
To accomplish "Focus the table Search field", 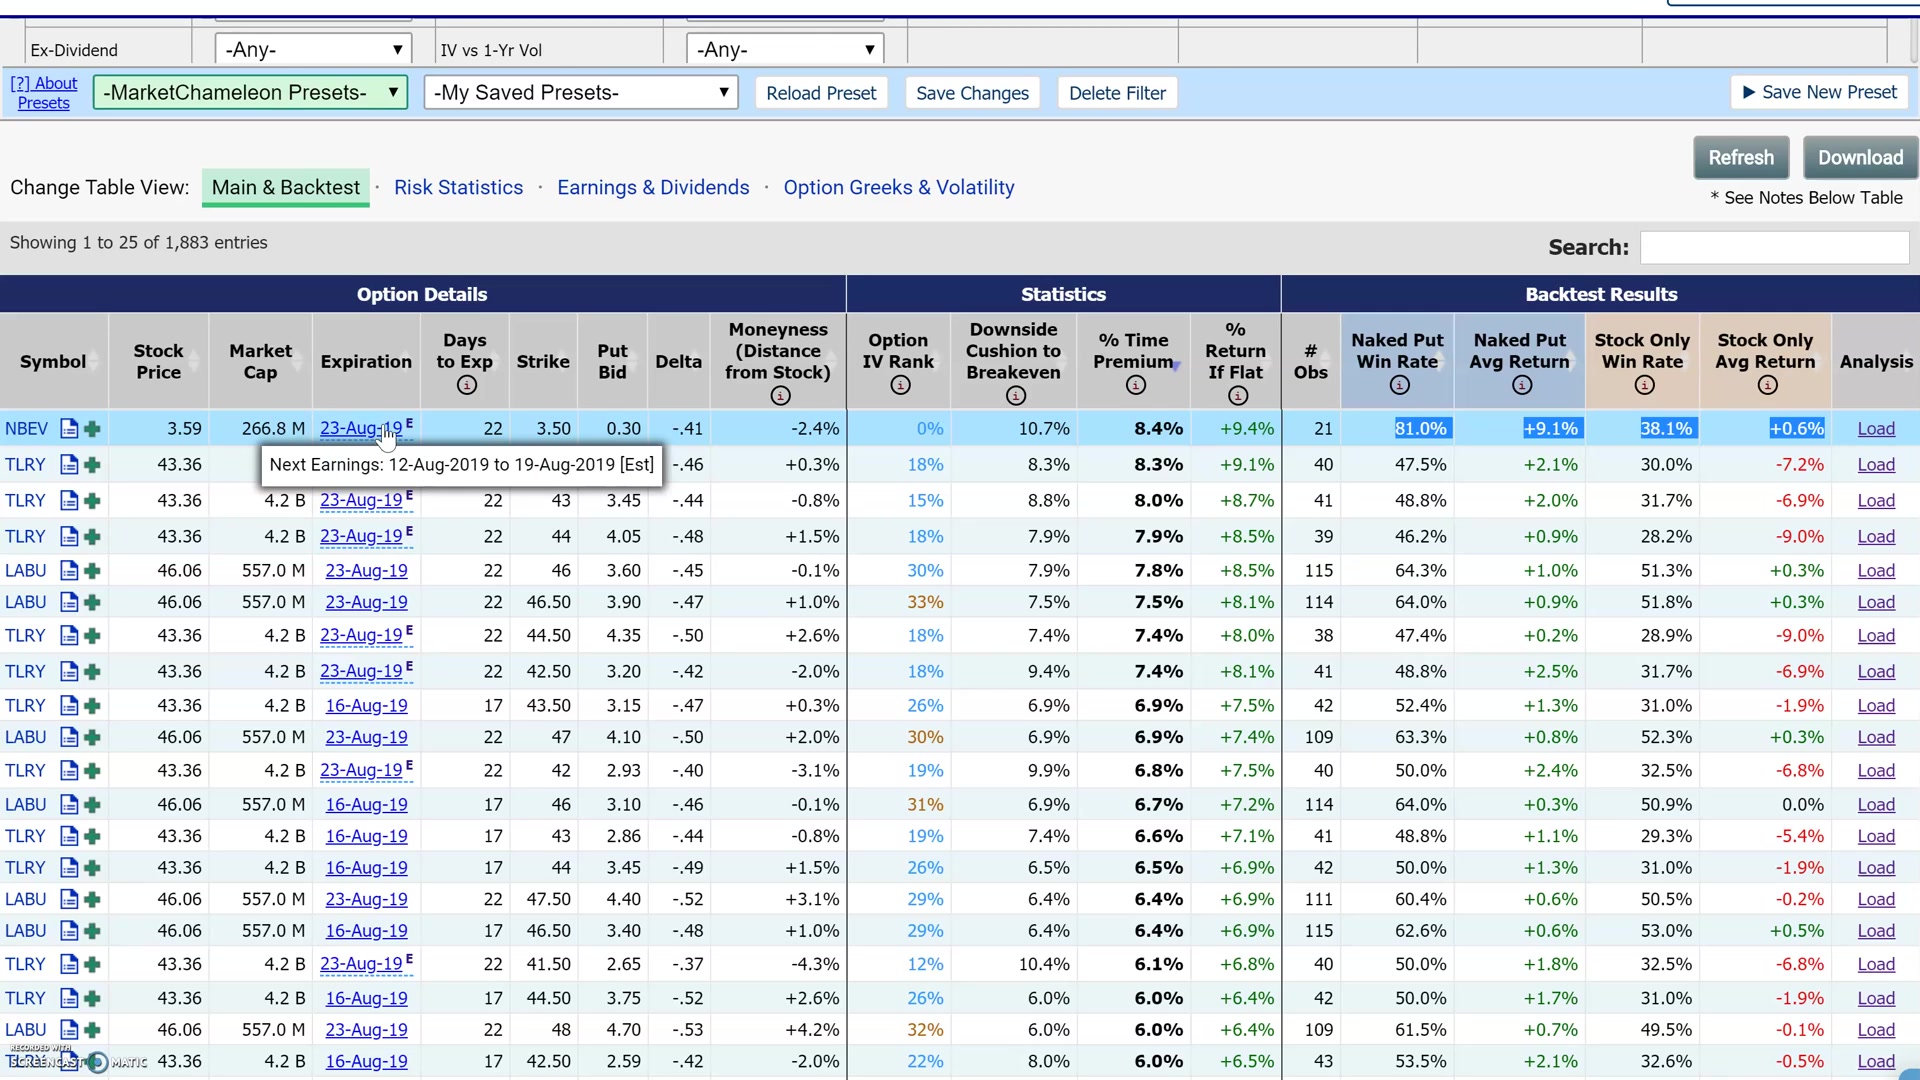I will click(x=1775, y=247).
